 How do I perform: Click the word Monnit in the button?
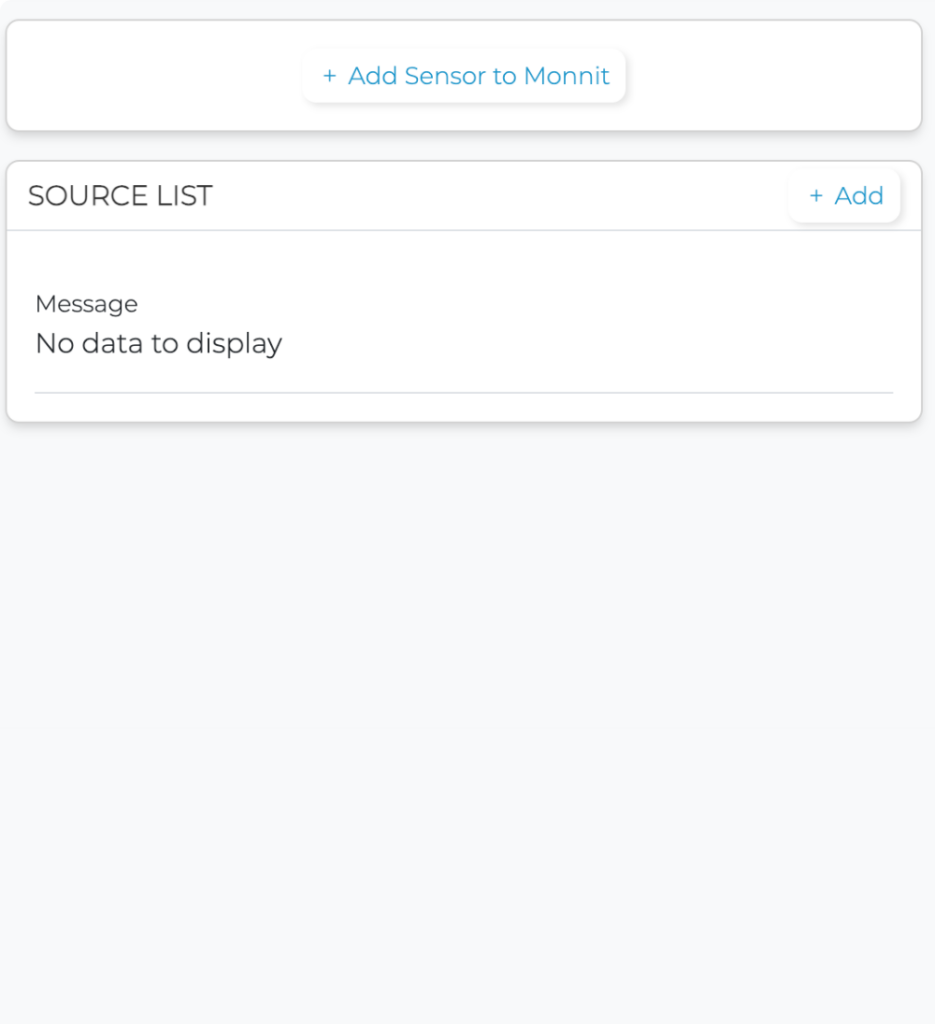point(566,76)
